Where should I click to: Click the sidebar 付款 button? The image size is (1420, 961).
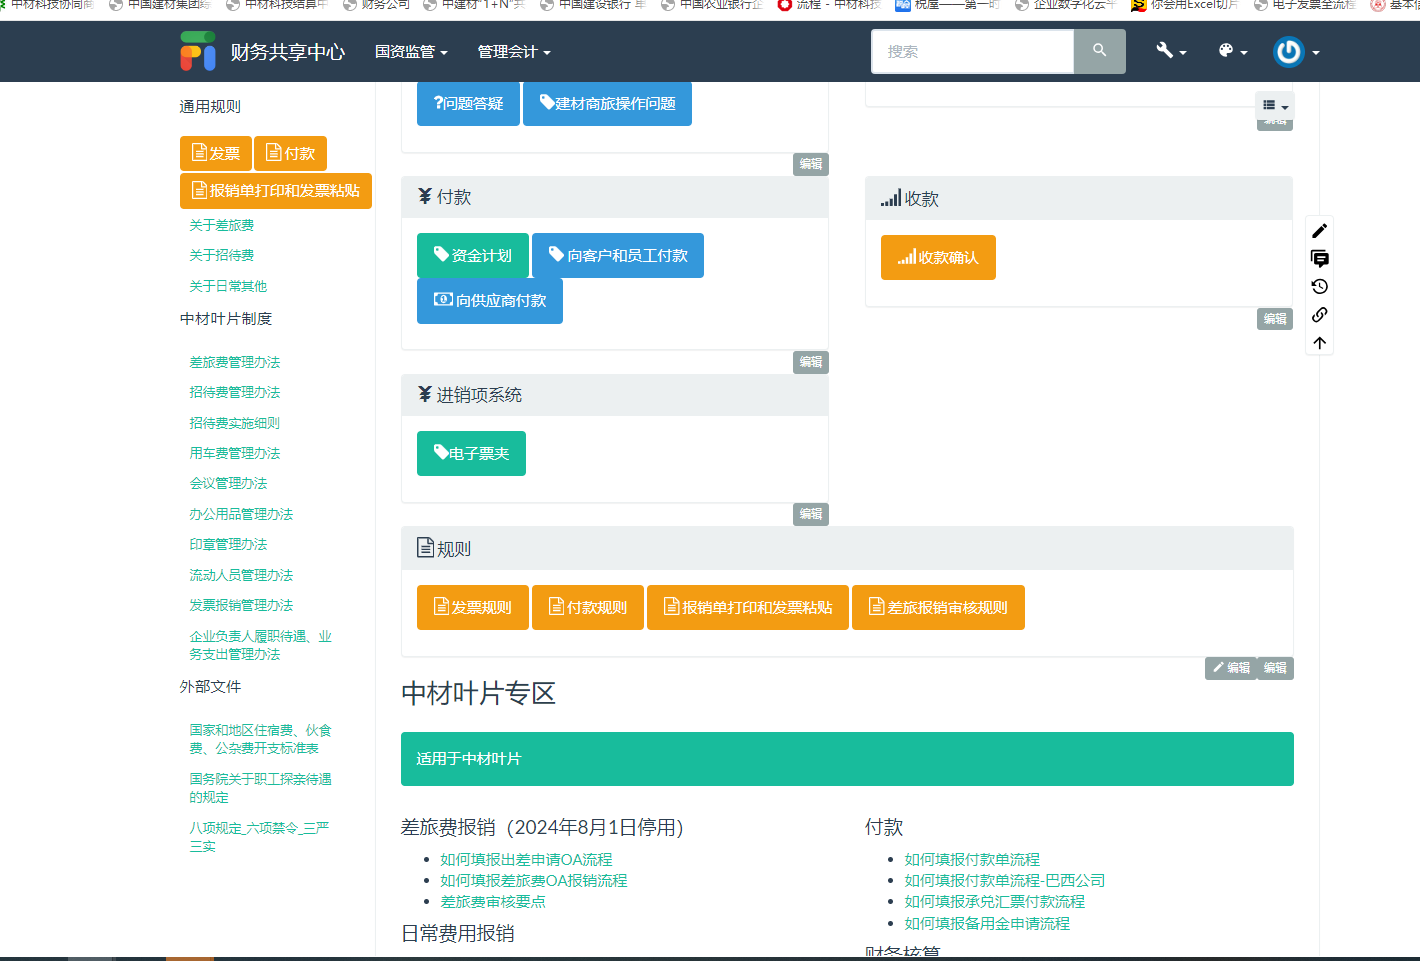[290, 153]
